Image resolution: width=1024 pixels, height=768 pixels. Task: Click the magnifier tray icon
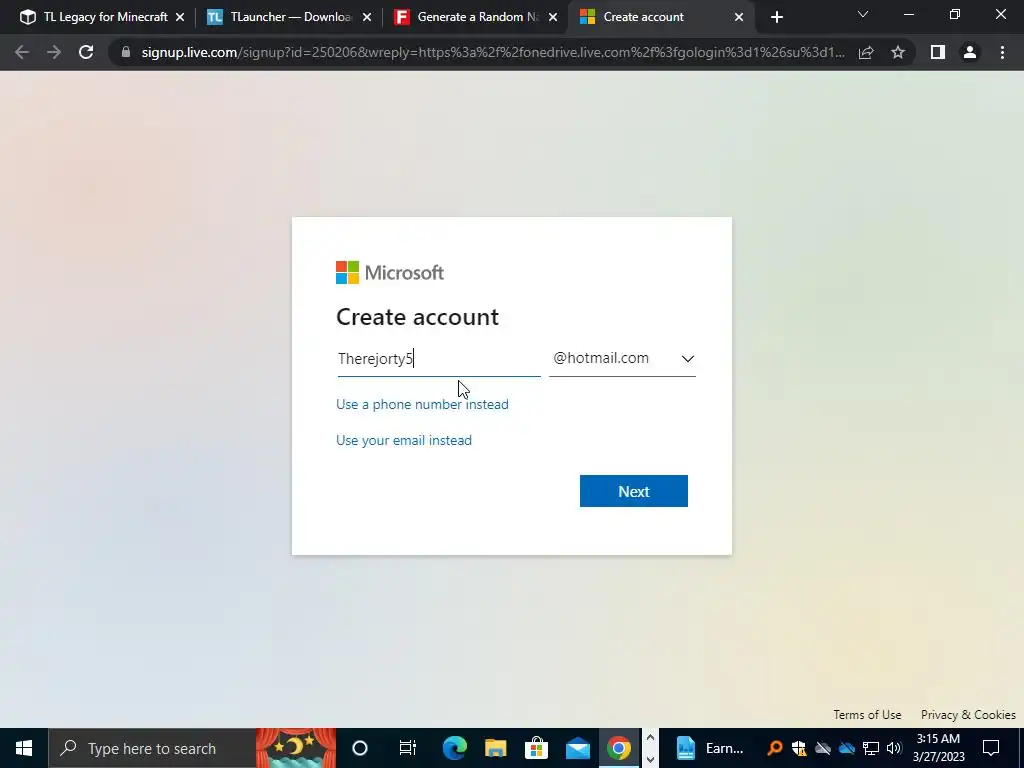click(775, 748)
